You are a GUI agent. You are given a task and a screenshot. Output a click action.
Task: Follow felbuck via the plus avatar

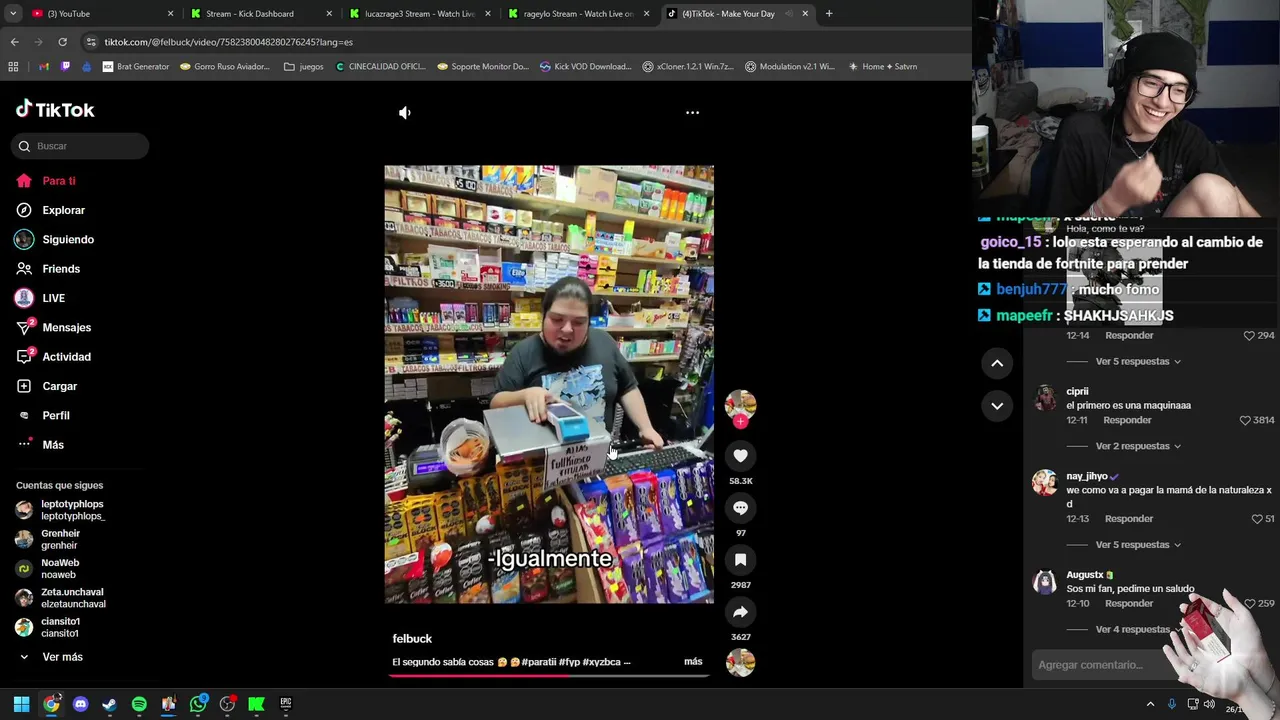pos(740,422)
